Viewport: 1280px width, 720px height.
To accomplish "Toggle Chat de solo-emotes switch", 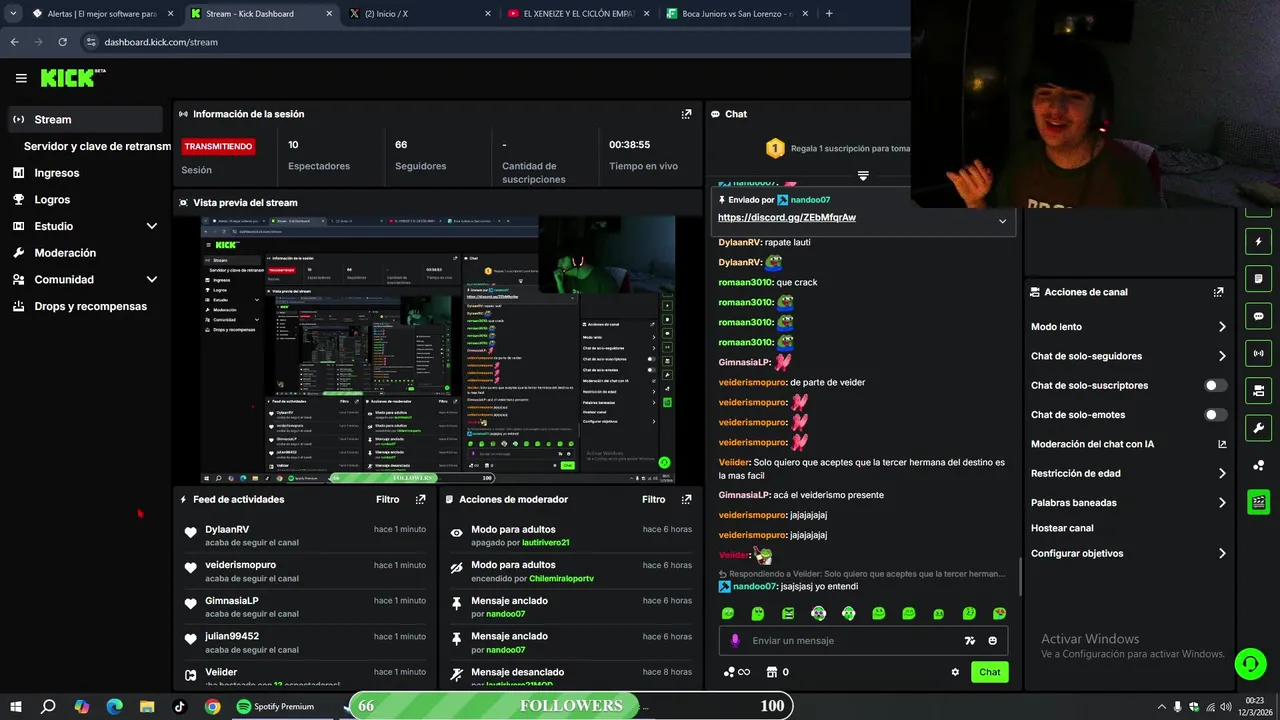I will pos(1216,415).
